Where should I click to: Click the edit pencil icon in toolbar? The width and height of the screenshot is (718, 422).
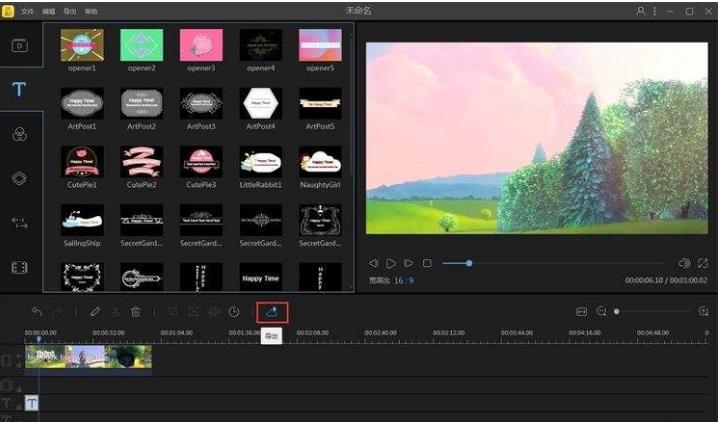tap(95, 312)
